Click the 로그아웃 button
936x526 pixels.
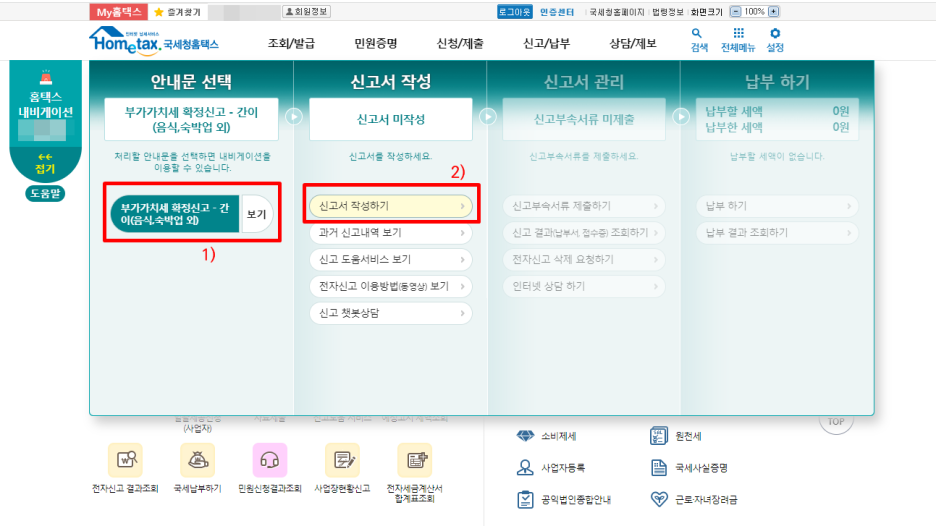tap(515, 11)
